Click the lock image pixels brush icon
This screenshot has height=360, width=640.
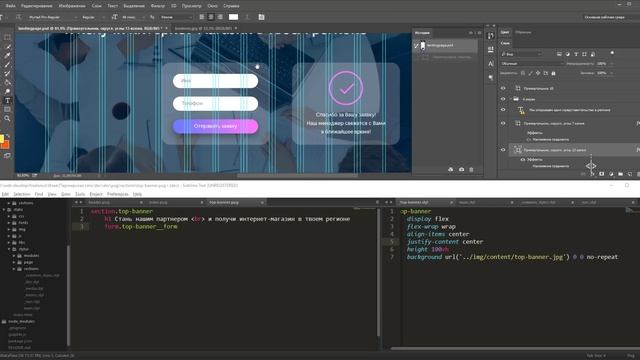tap(530, 73)
